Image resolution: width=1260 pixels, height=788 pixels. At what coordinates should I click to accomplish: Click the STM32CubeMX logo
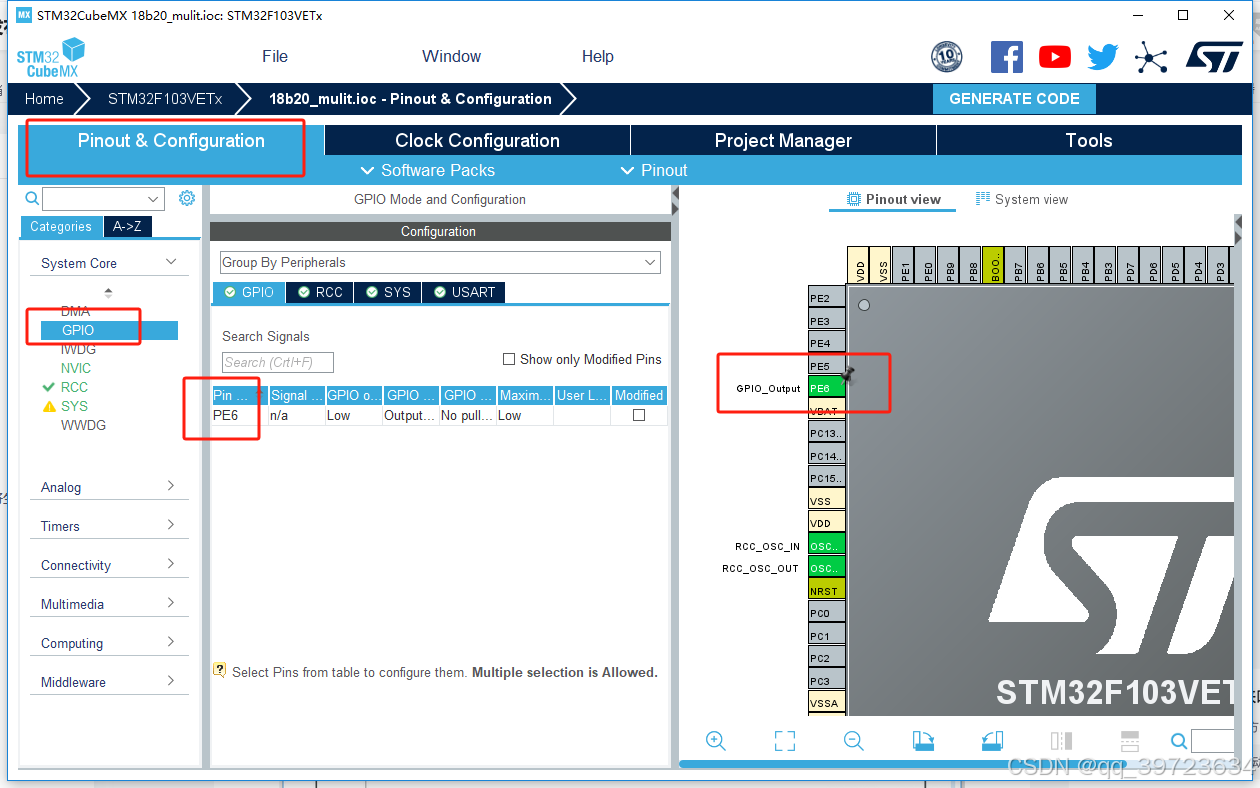(50, 57)
